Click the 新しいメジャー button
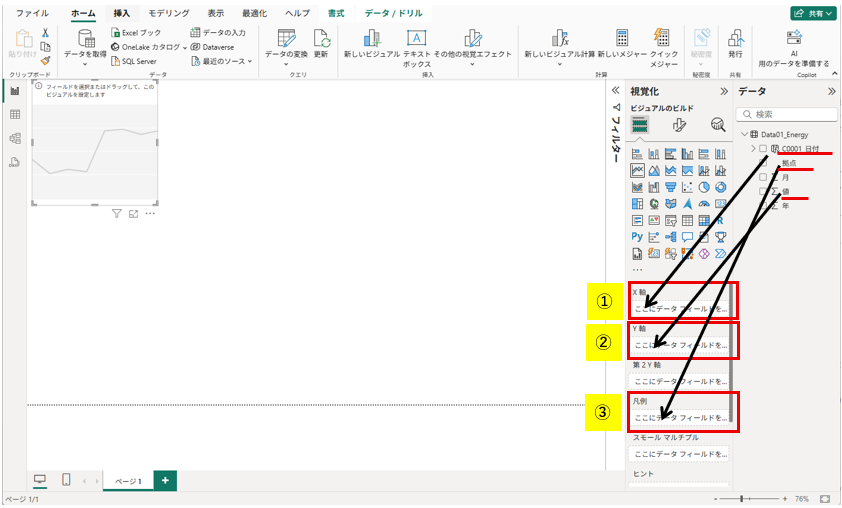Viewport: 842px width, 508px height. 622,43
